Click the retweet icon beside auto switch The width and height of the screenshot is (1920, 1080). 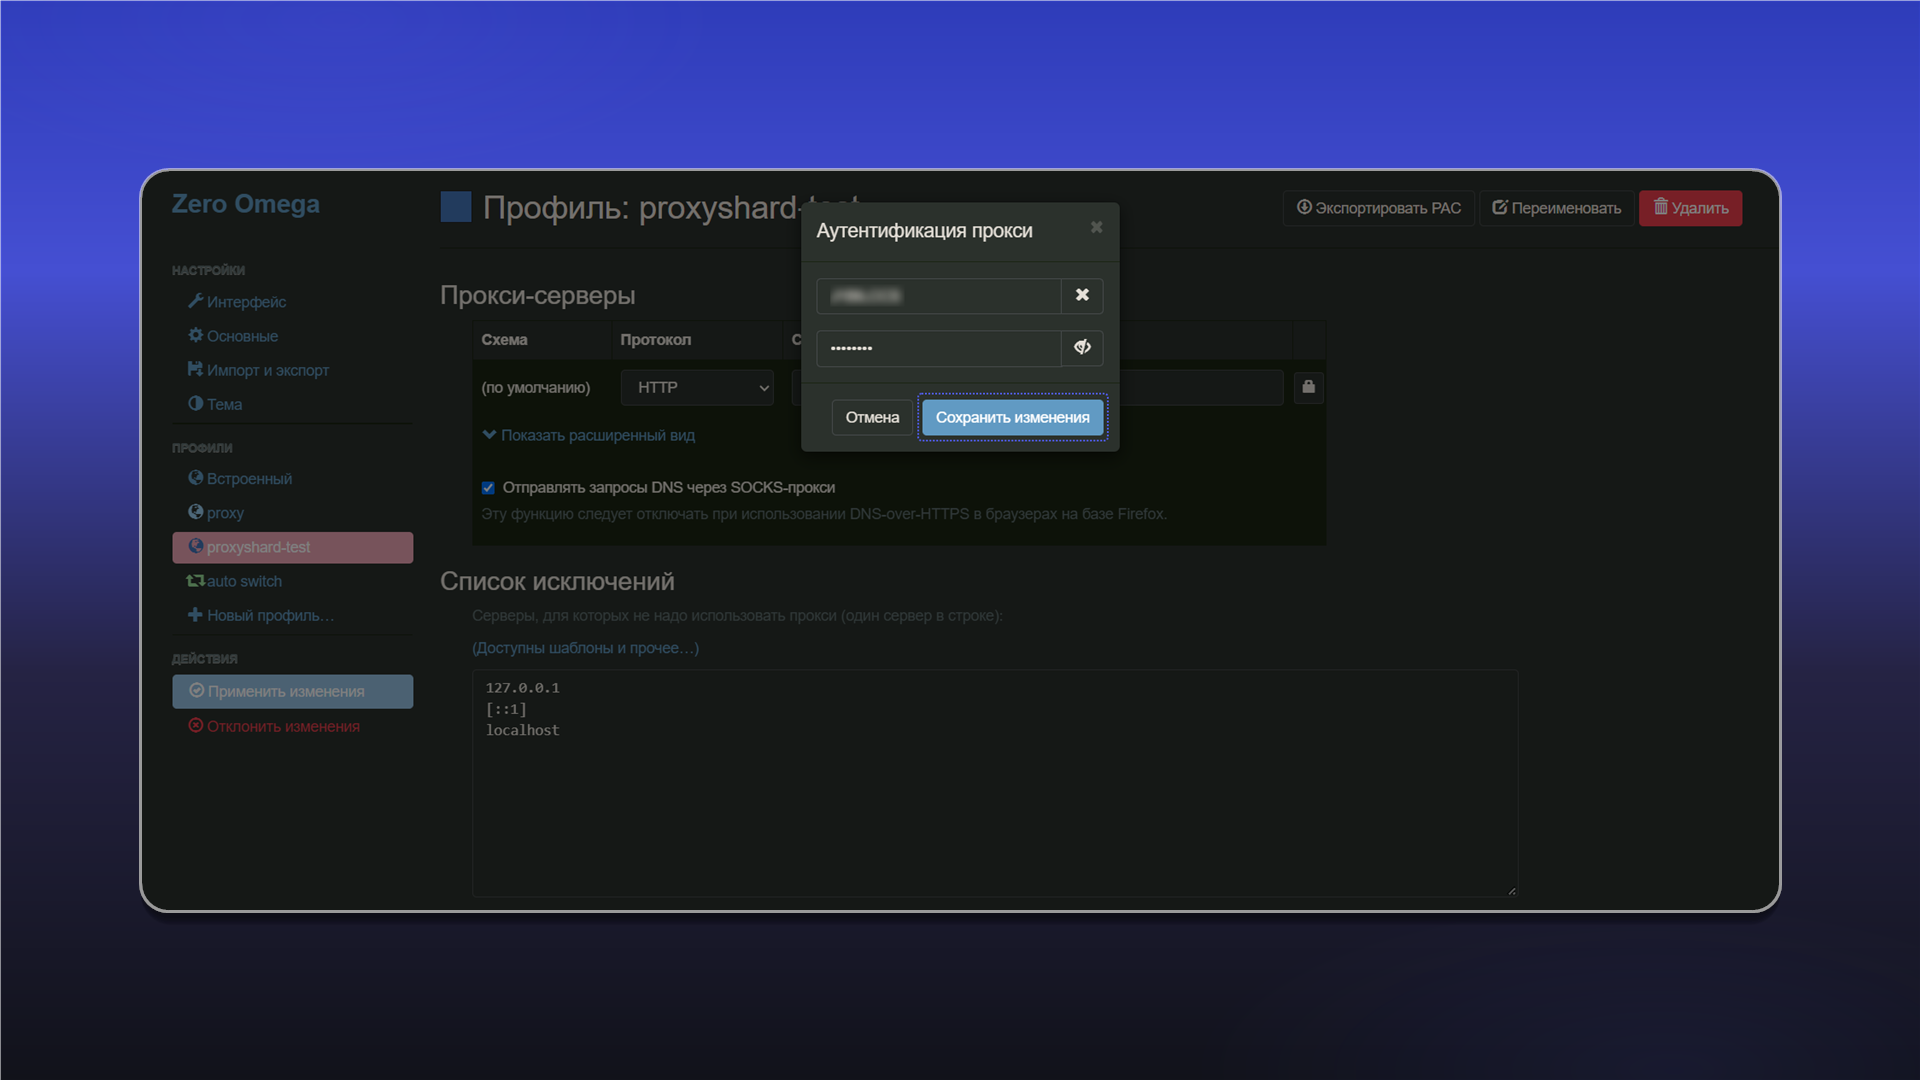point(195,580)
